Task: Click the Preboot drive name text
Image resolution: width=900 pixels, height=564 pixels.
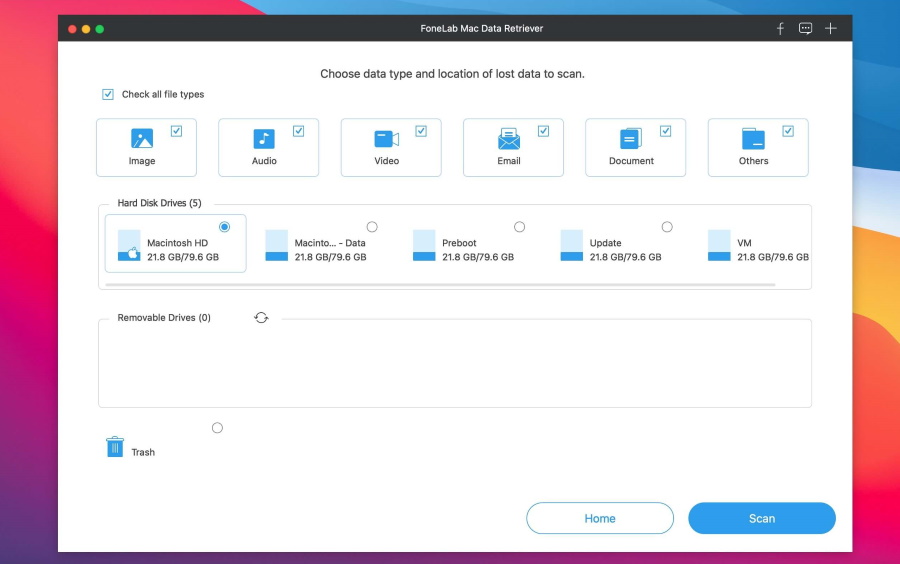Action: 459,243
